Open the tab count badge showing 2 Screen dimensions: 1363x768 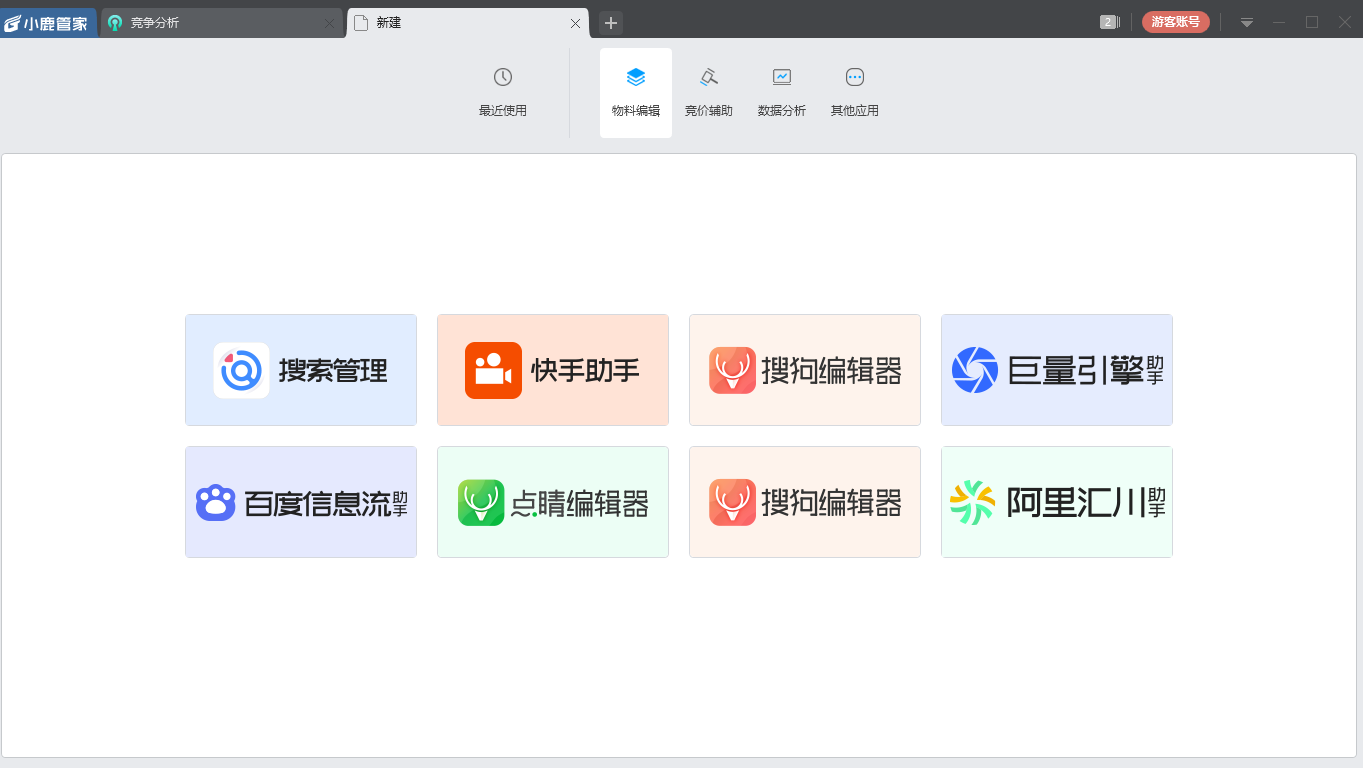click(1109, 22)
